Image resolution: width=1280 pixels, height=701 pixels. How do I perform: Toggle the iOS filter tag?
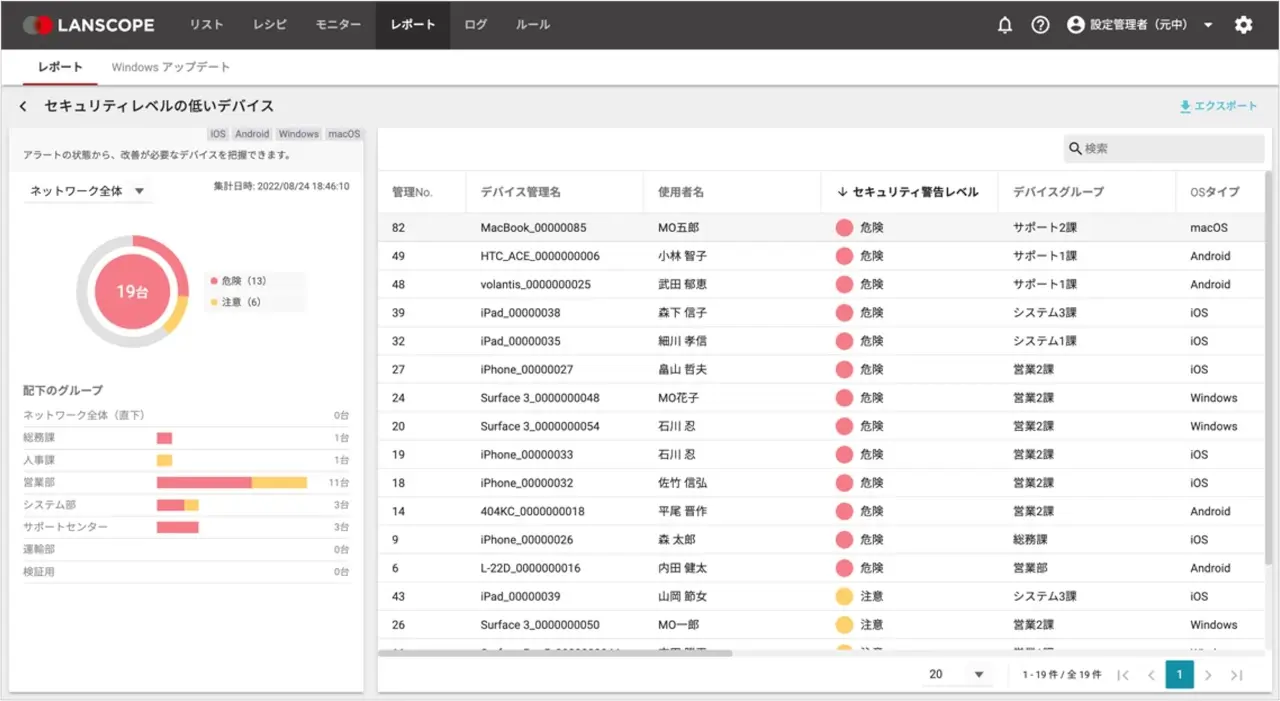point(218,134)
